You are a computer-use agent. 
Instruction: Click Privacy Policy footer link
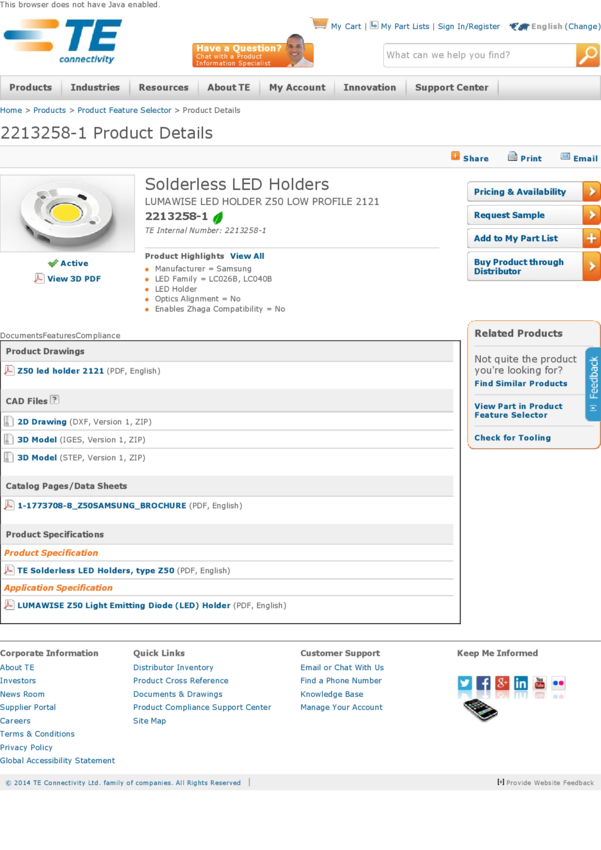[x=26, y=747]
